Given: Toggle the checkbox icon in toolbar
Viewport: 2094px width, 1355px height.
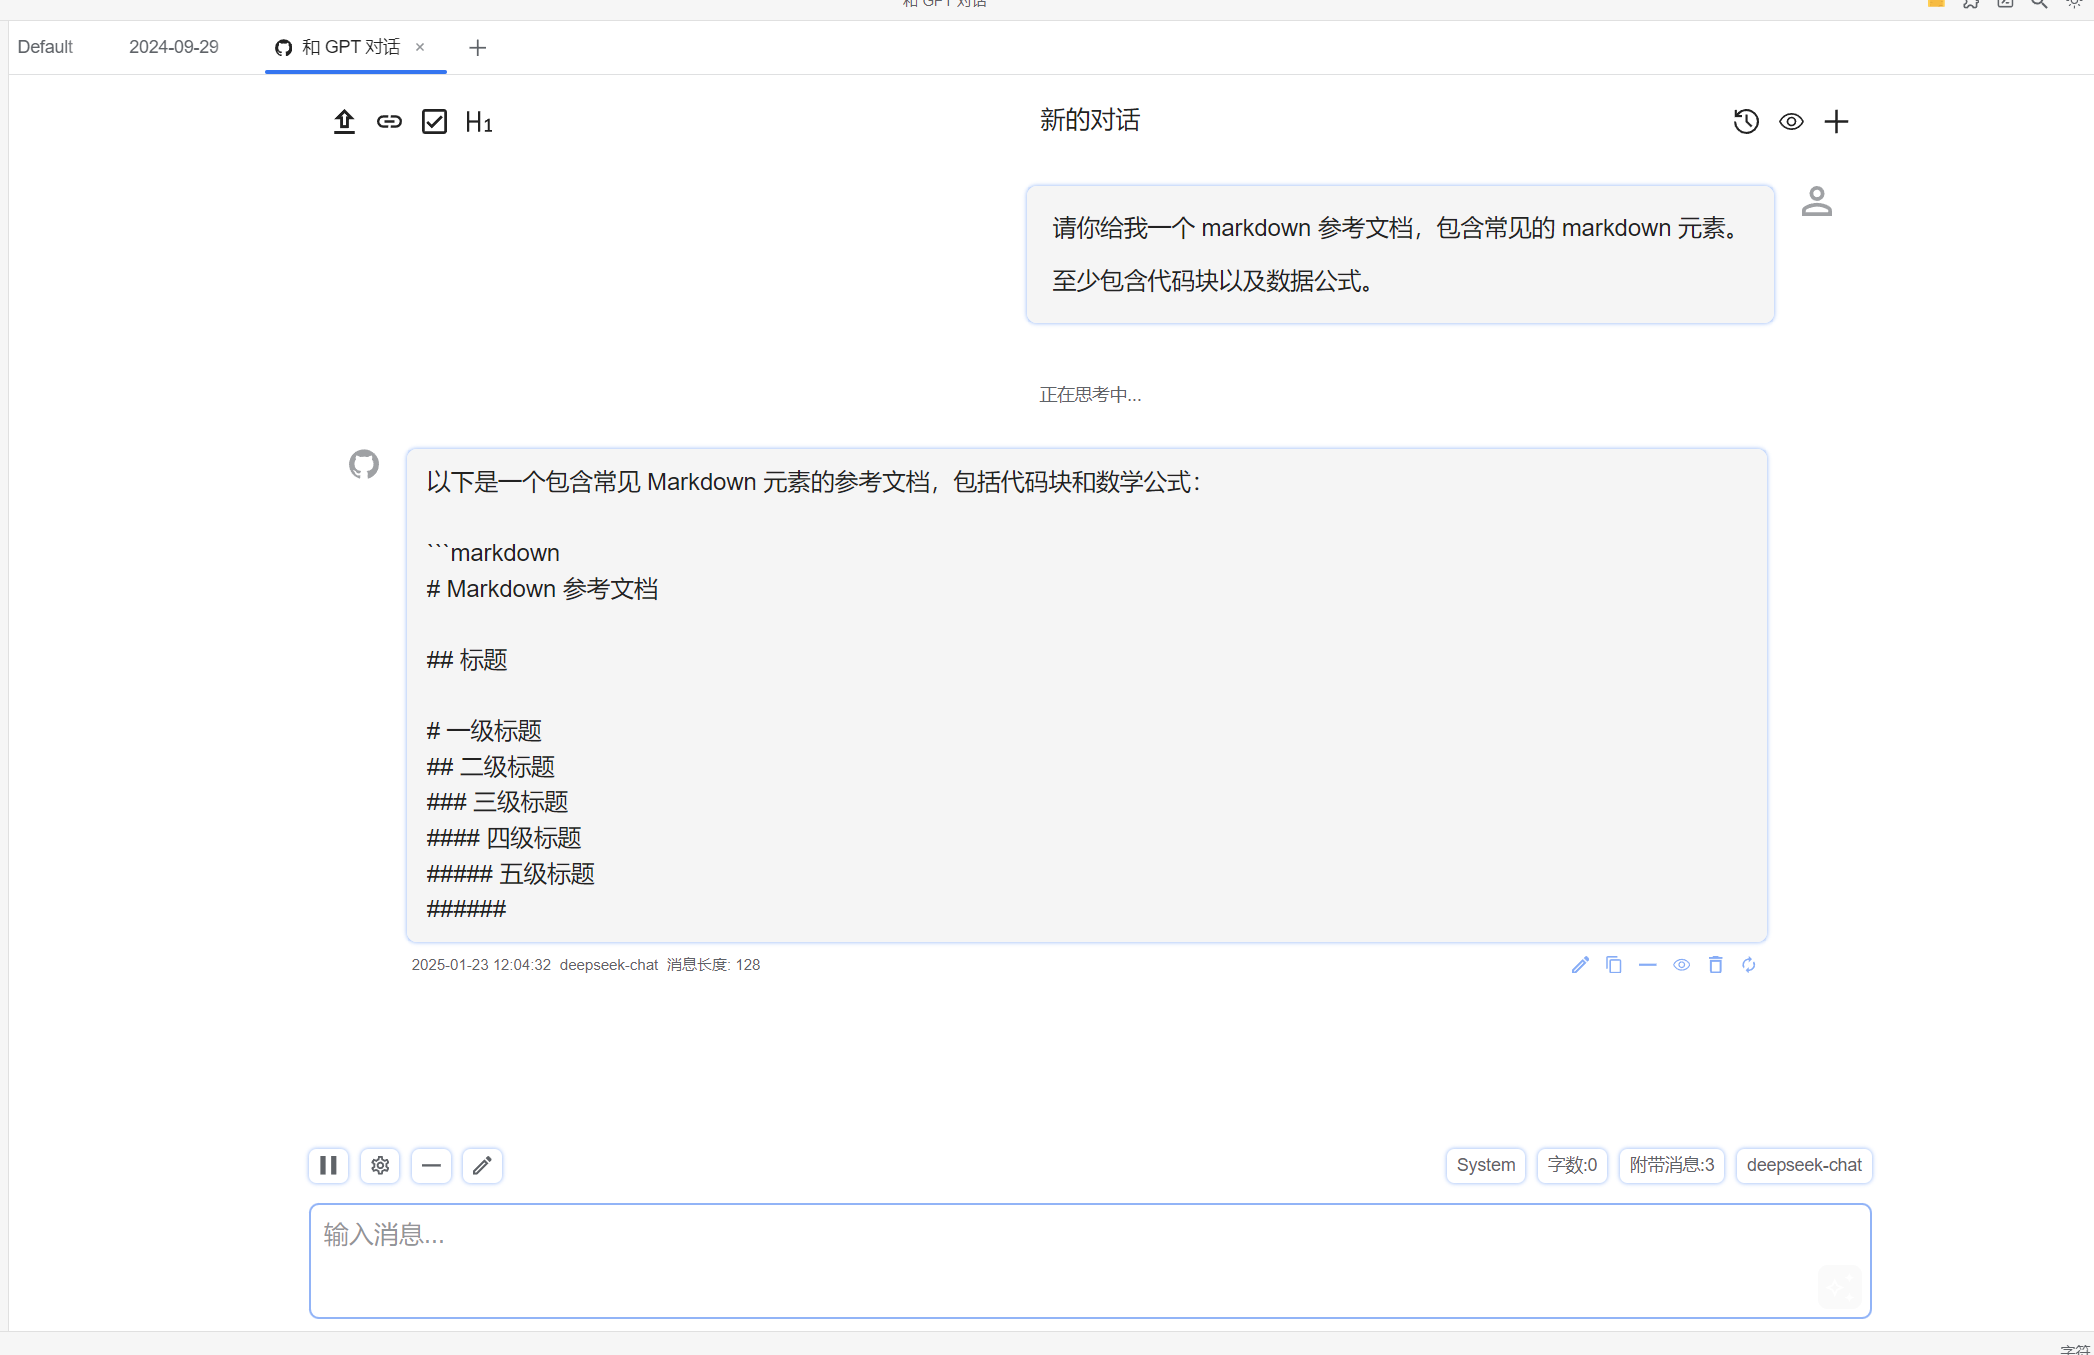Looking at the screenshot, I should 434,122.
